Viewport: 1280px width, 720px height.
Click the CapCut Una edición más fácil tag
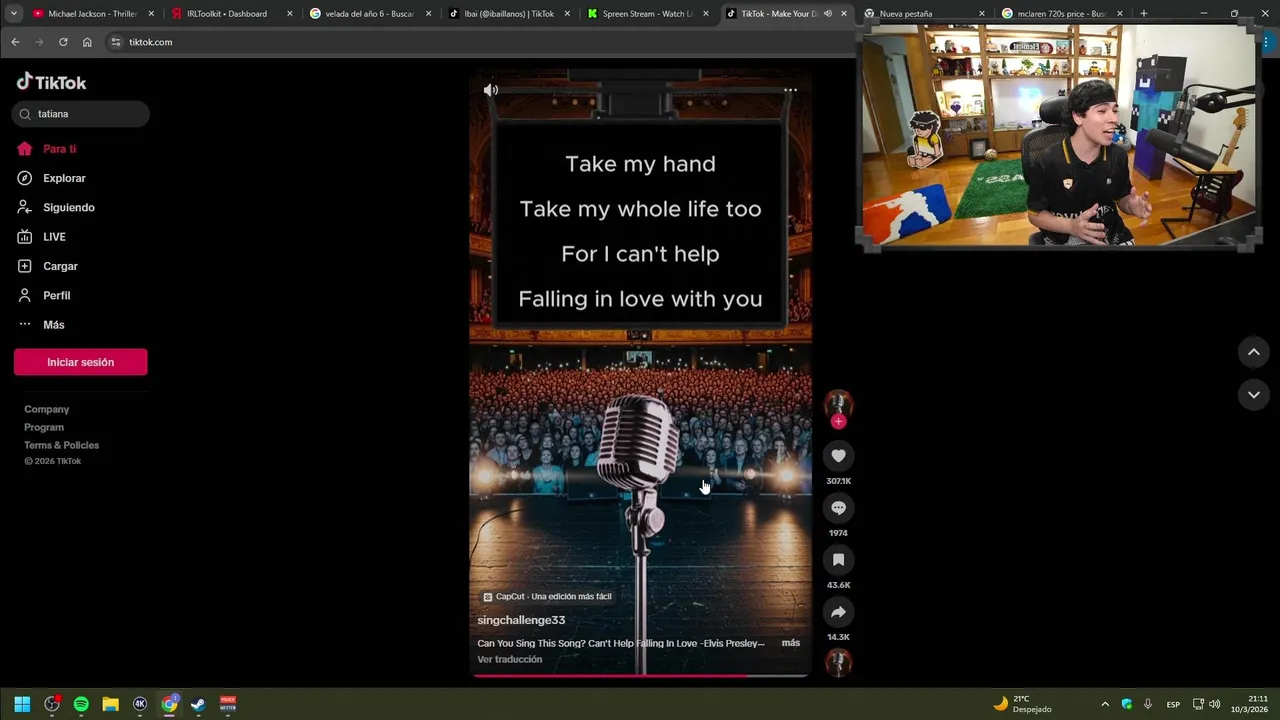coord(547,597)
